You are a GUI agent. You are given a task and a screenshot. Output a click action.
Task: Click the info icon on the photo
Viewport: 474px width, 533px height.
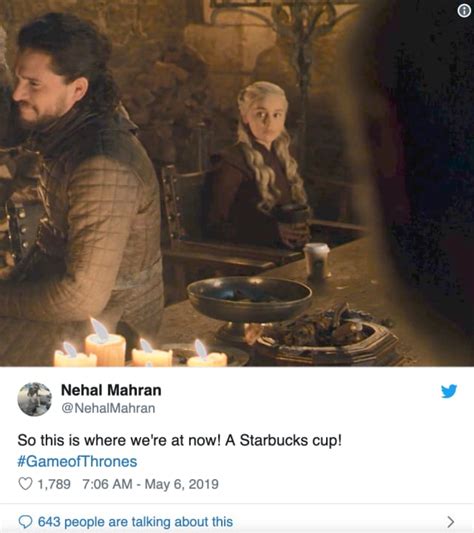coord(464,11)
